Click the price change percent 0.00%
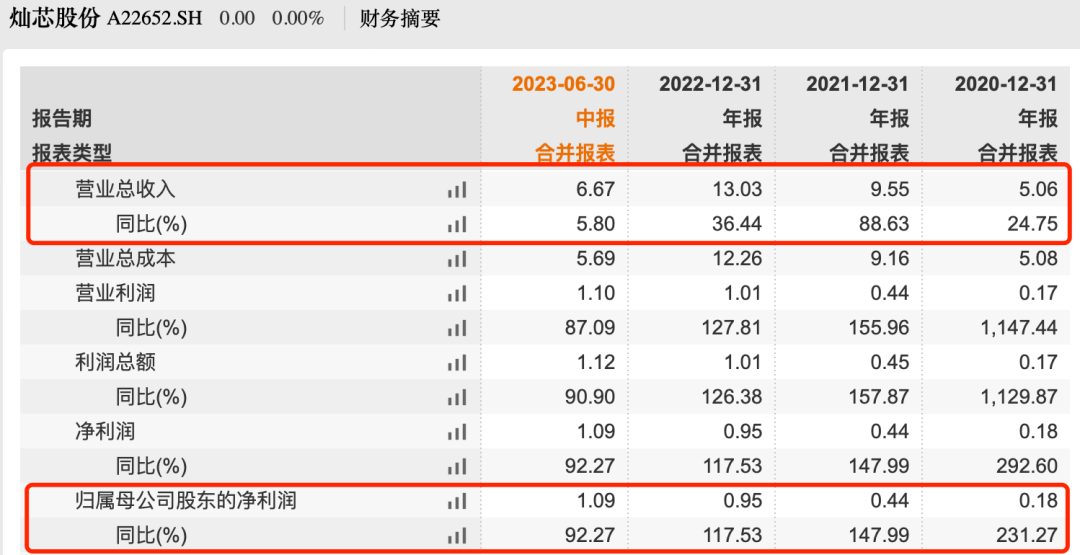Viewport: 1080px width, 555px height. 298,19
